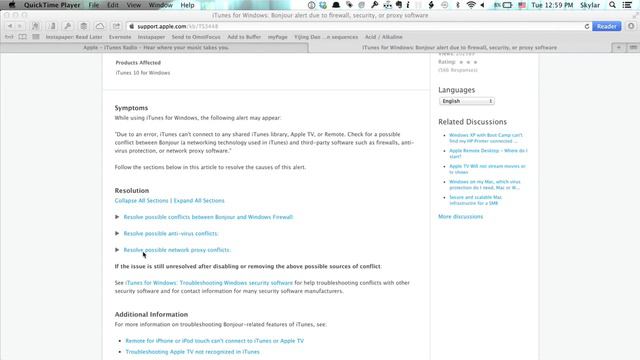Expand Resolve possible anti-virus conflicts triangle
Image resolution: width=640 pixels, height=360 pixels.
click(x=117, y=233)
